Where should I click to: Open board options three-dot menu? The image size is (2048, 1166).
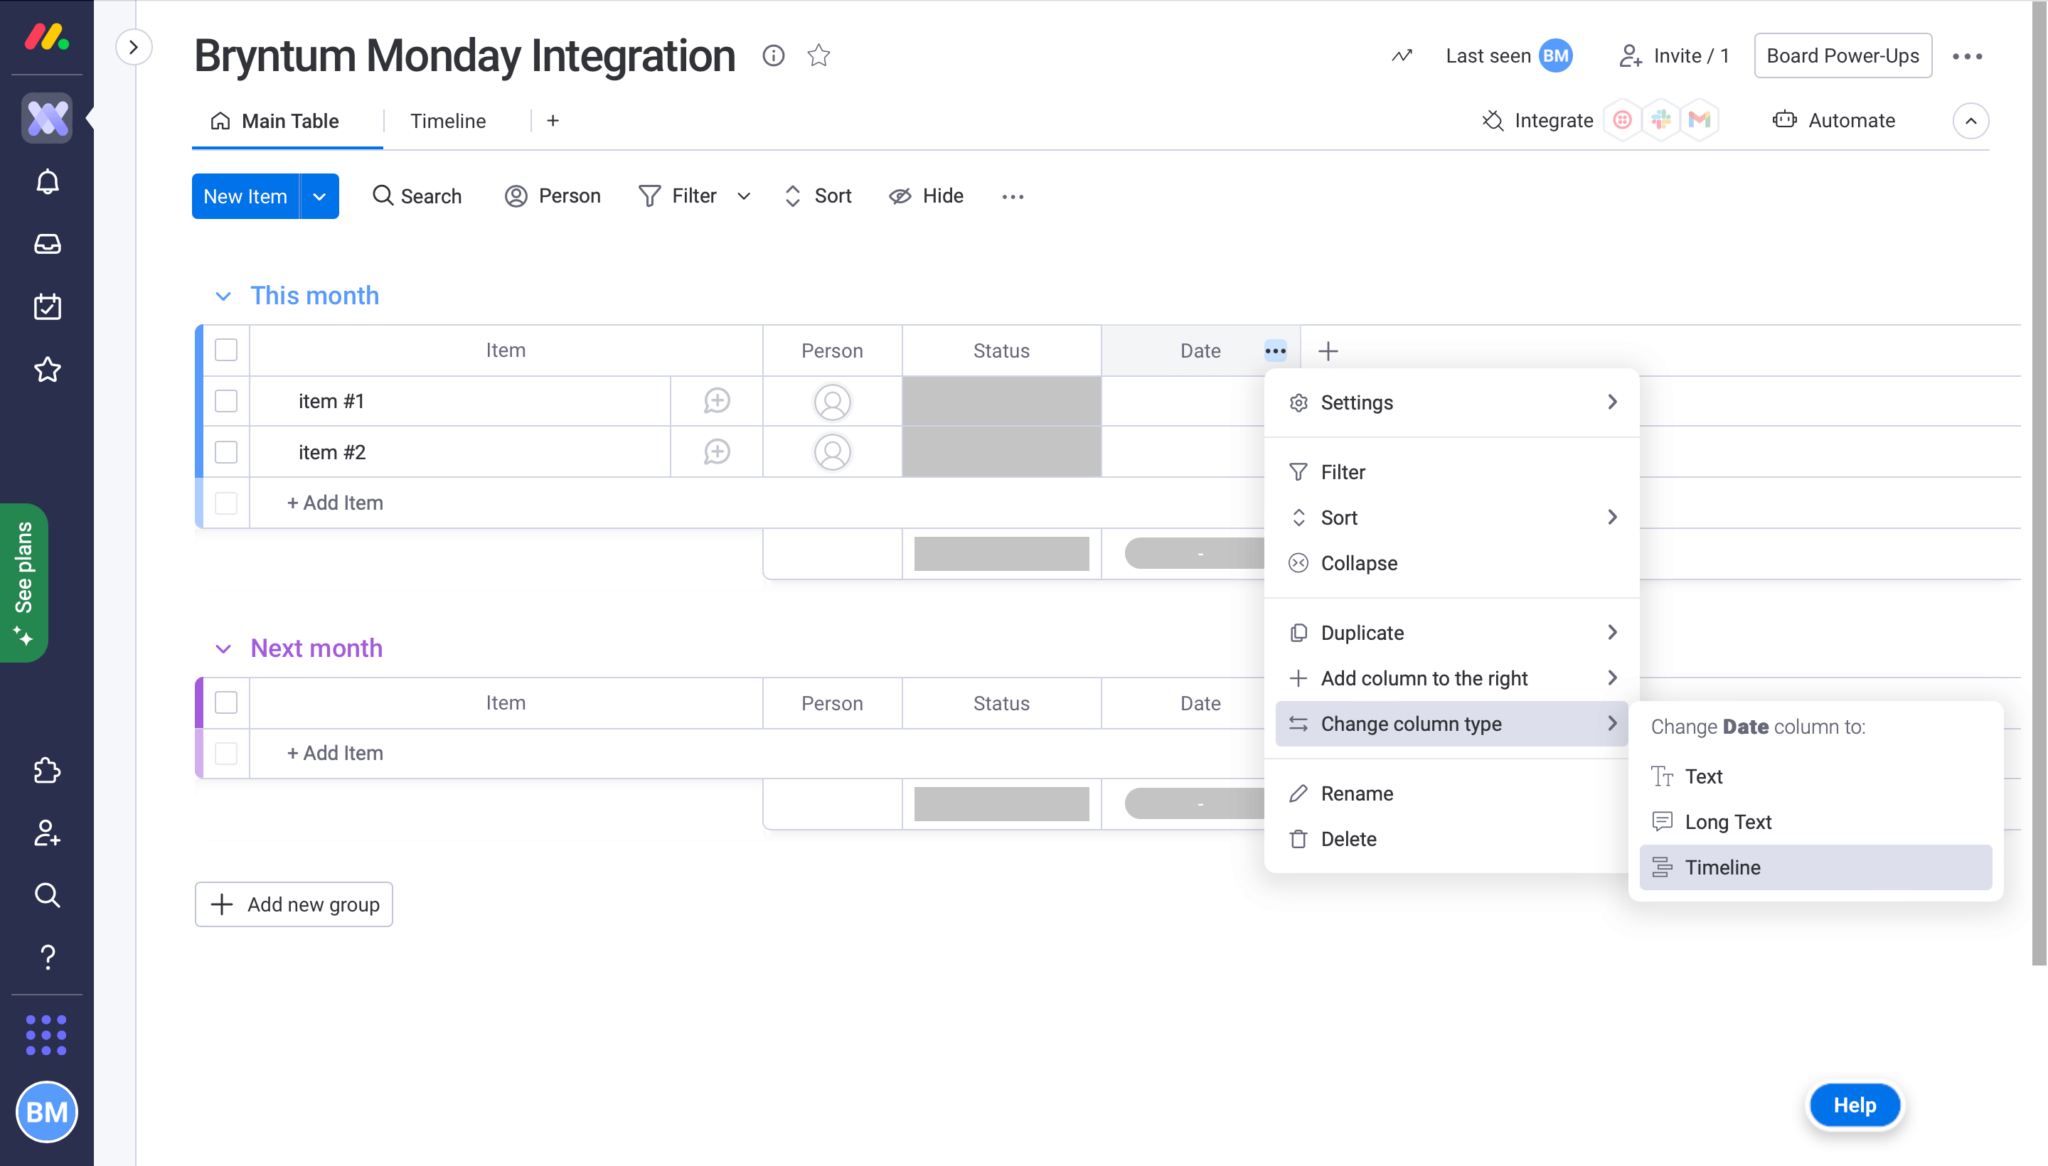1967,56
